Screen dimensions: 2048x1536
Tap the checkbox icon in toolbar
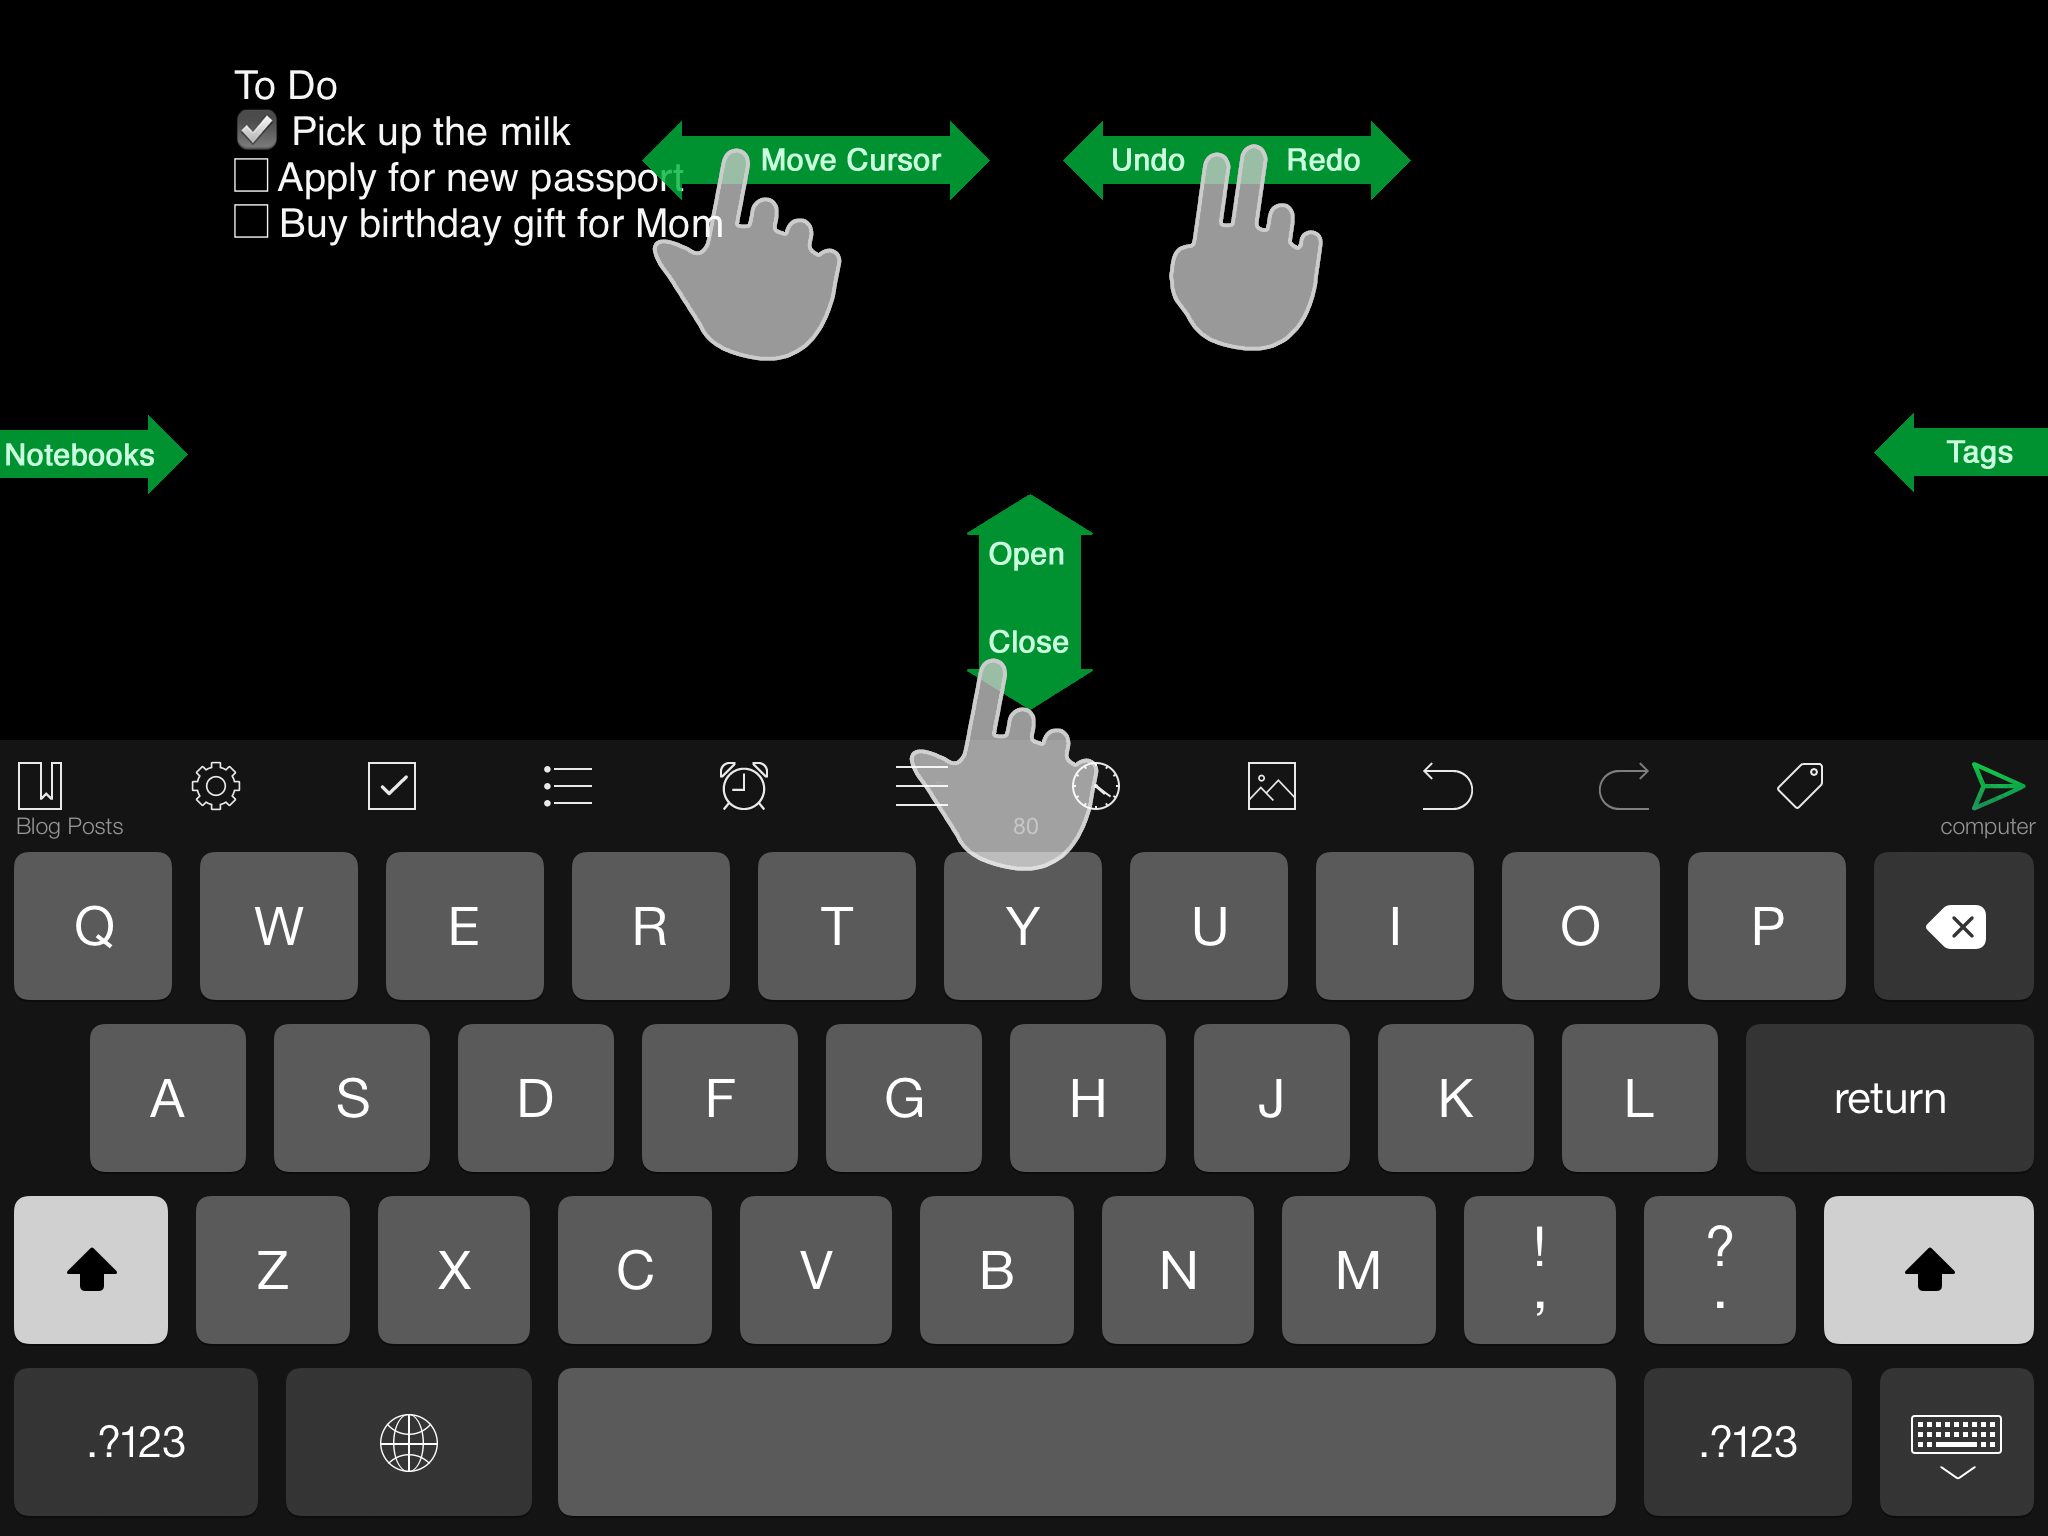(x=392, y=784)
